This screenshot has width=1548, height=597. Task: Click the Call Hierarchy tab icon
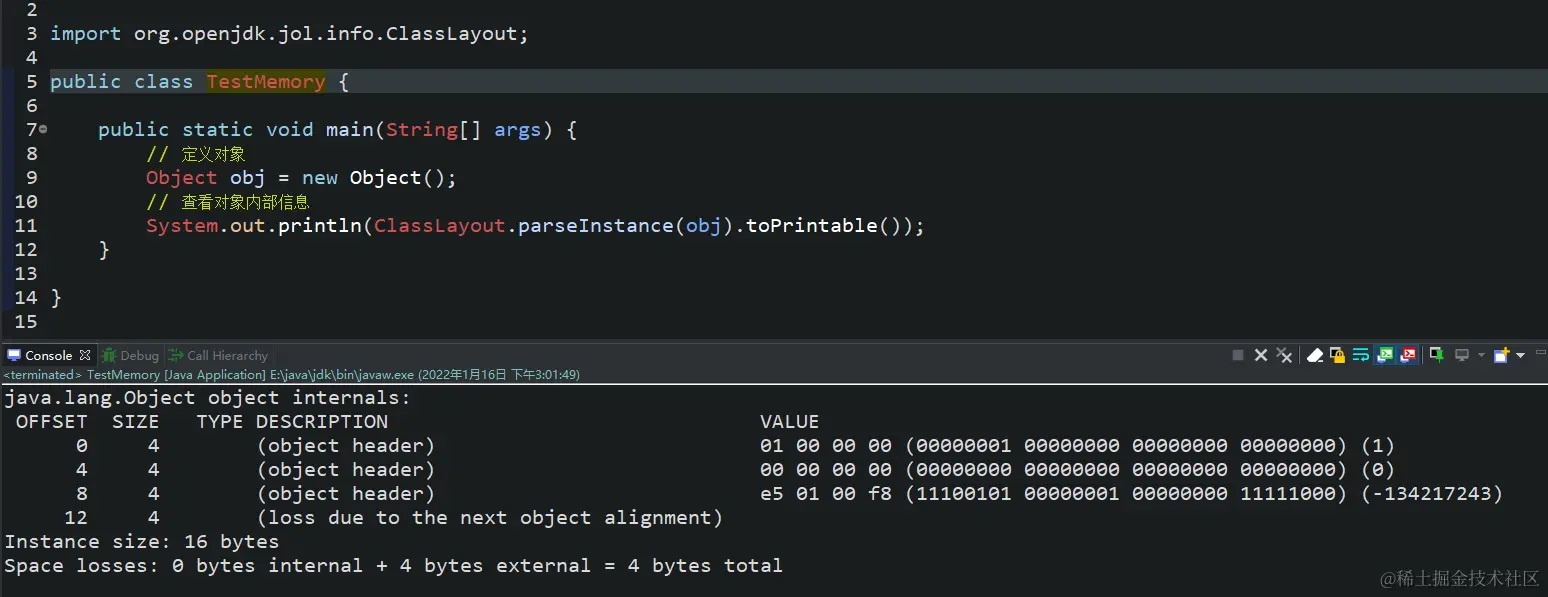point(176,355)
